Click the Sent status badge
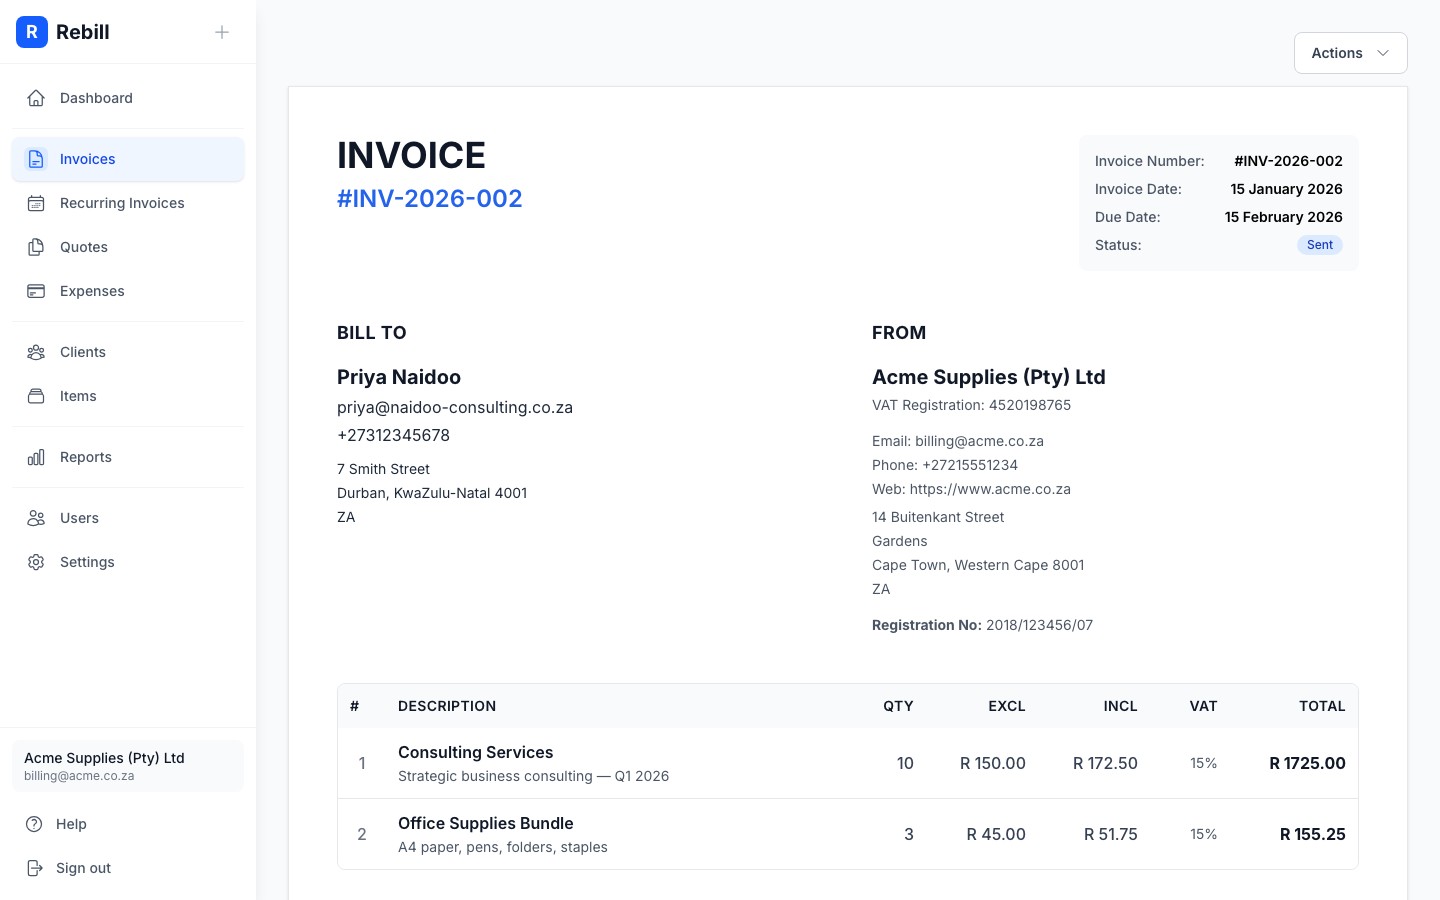1440x900 pixels. 1319,245
